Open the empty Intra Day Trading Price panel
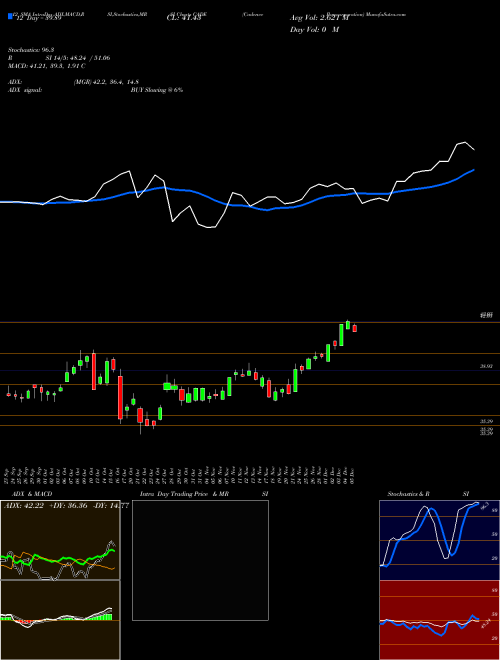Image resolution: width=500 pixels, height=660 pixels. click(x=200, y=560)
